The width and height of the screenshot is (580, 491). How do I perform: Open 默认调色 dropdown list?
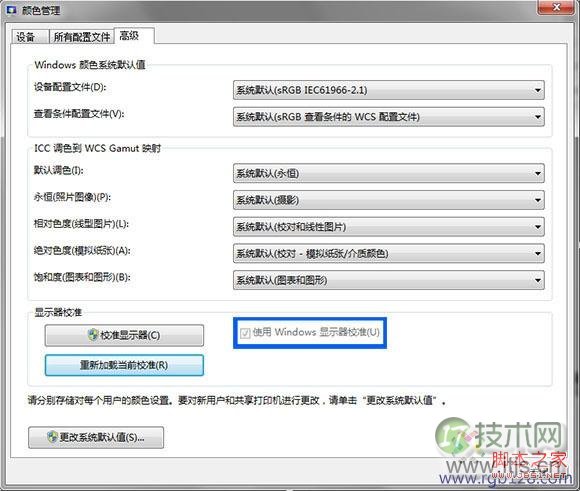[x=388, y=173]
